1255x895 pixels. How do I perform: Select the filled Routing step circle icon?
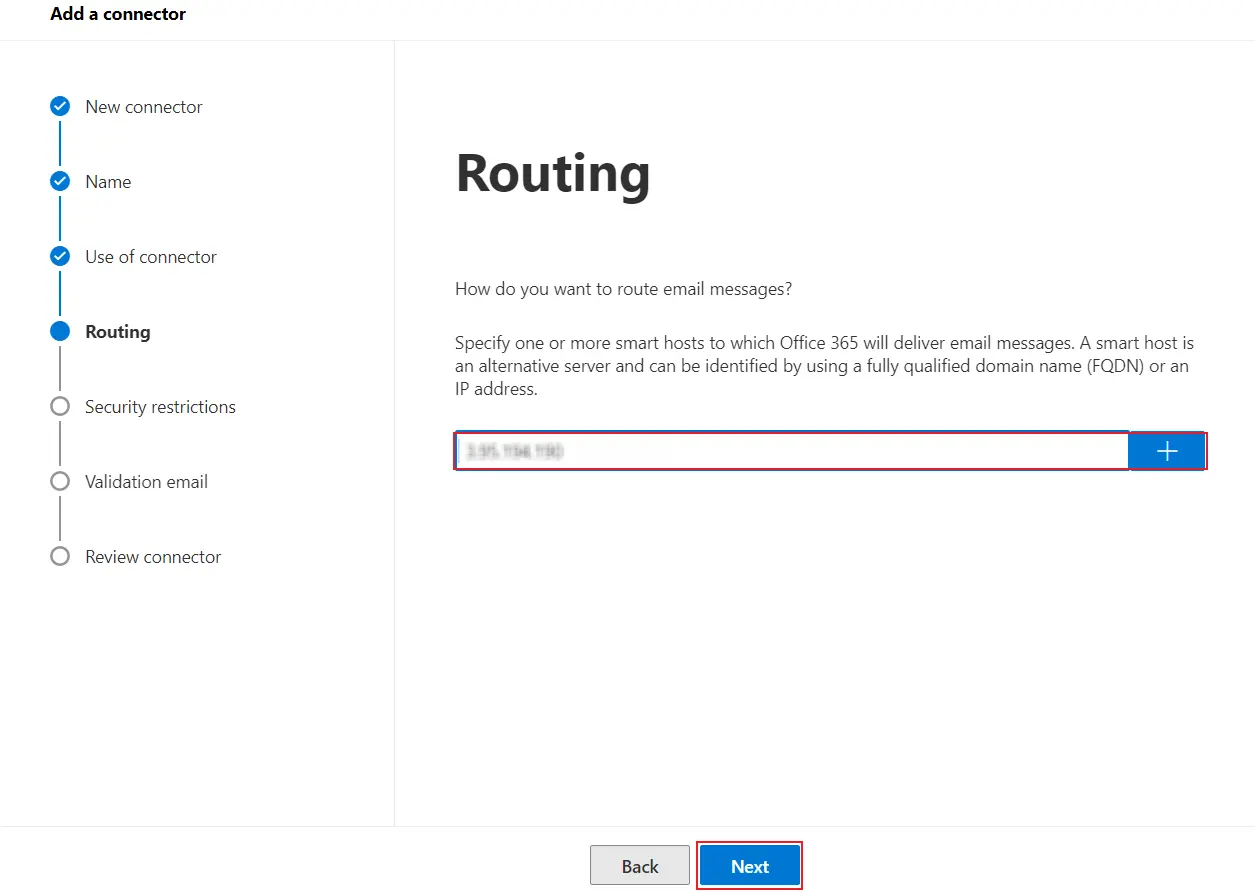click(x=59, y=331)
